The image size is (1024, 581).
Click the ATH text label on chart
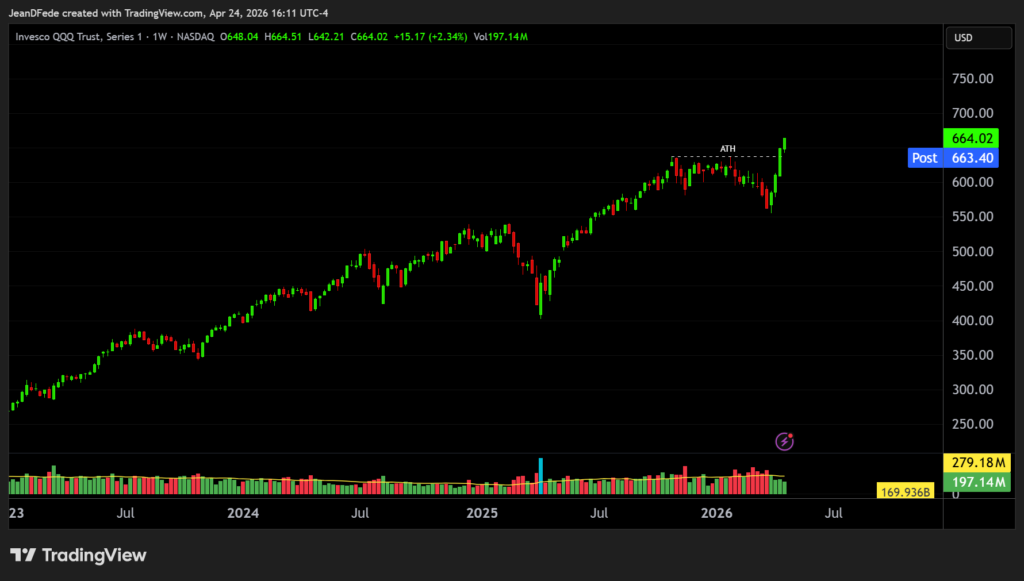point(728,149)
